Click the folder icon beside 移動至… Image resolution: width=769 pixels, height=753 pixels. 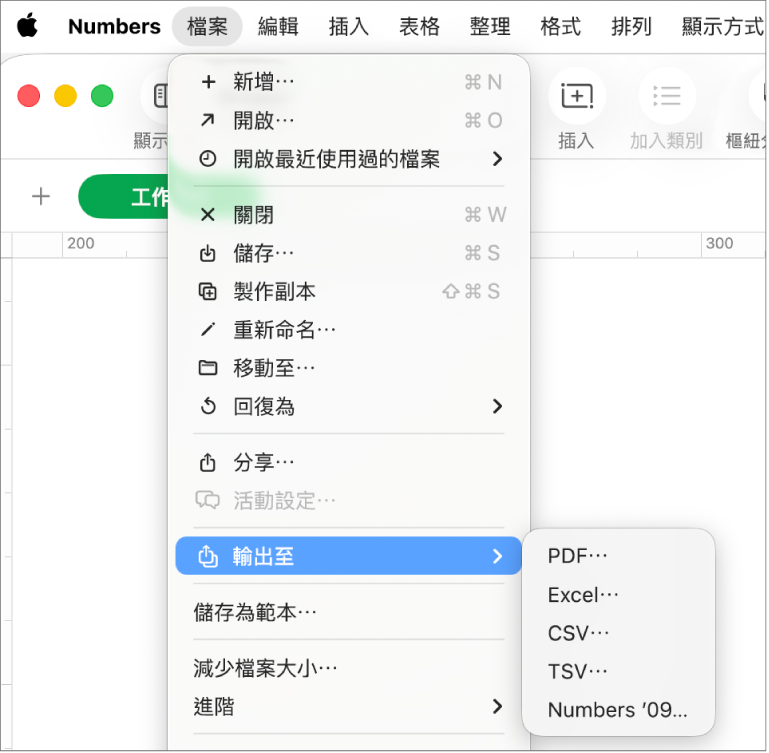coord(208,367)
